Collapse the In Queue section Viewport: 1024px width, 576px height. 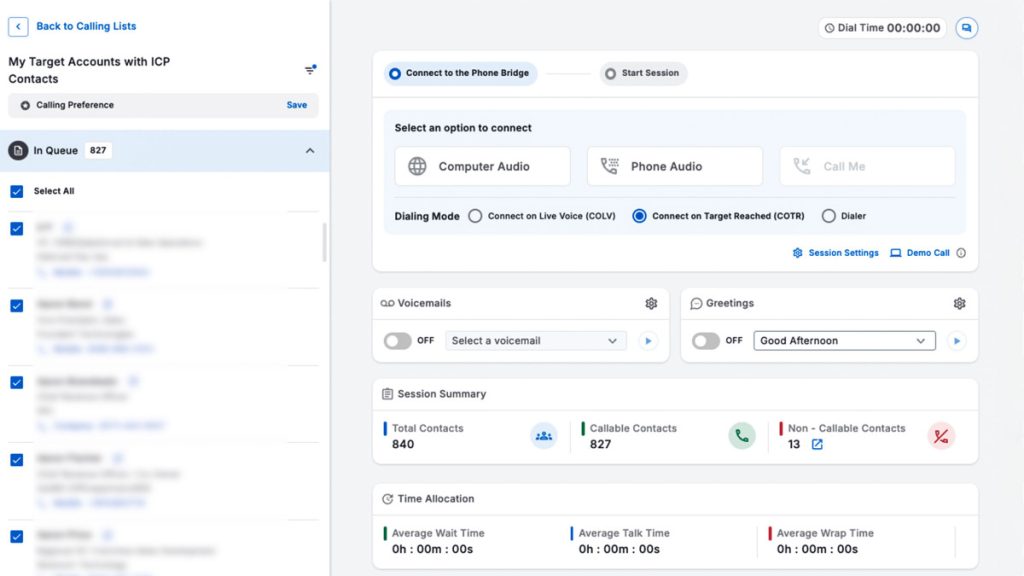pos(310,151)
